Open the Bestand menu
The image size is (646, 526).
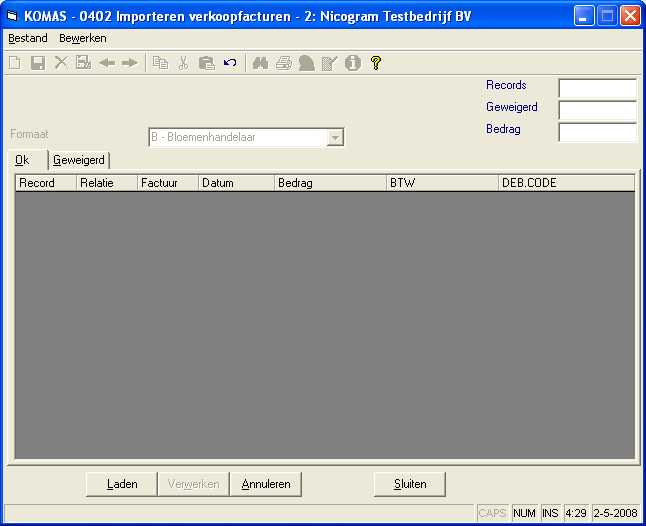pyautogui.click(x=28, y=38)
